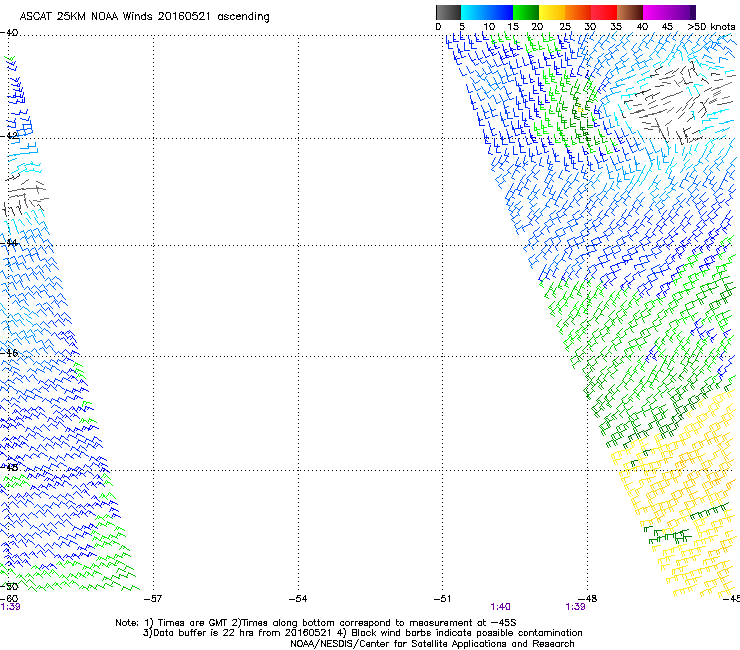
Task: Click the -57 longitude axis label
Action: 152,599
